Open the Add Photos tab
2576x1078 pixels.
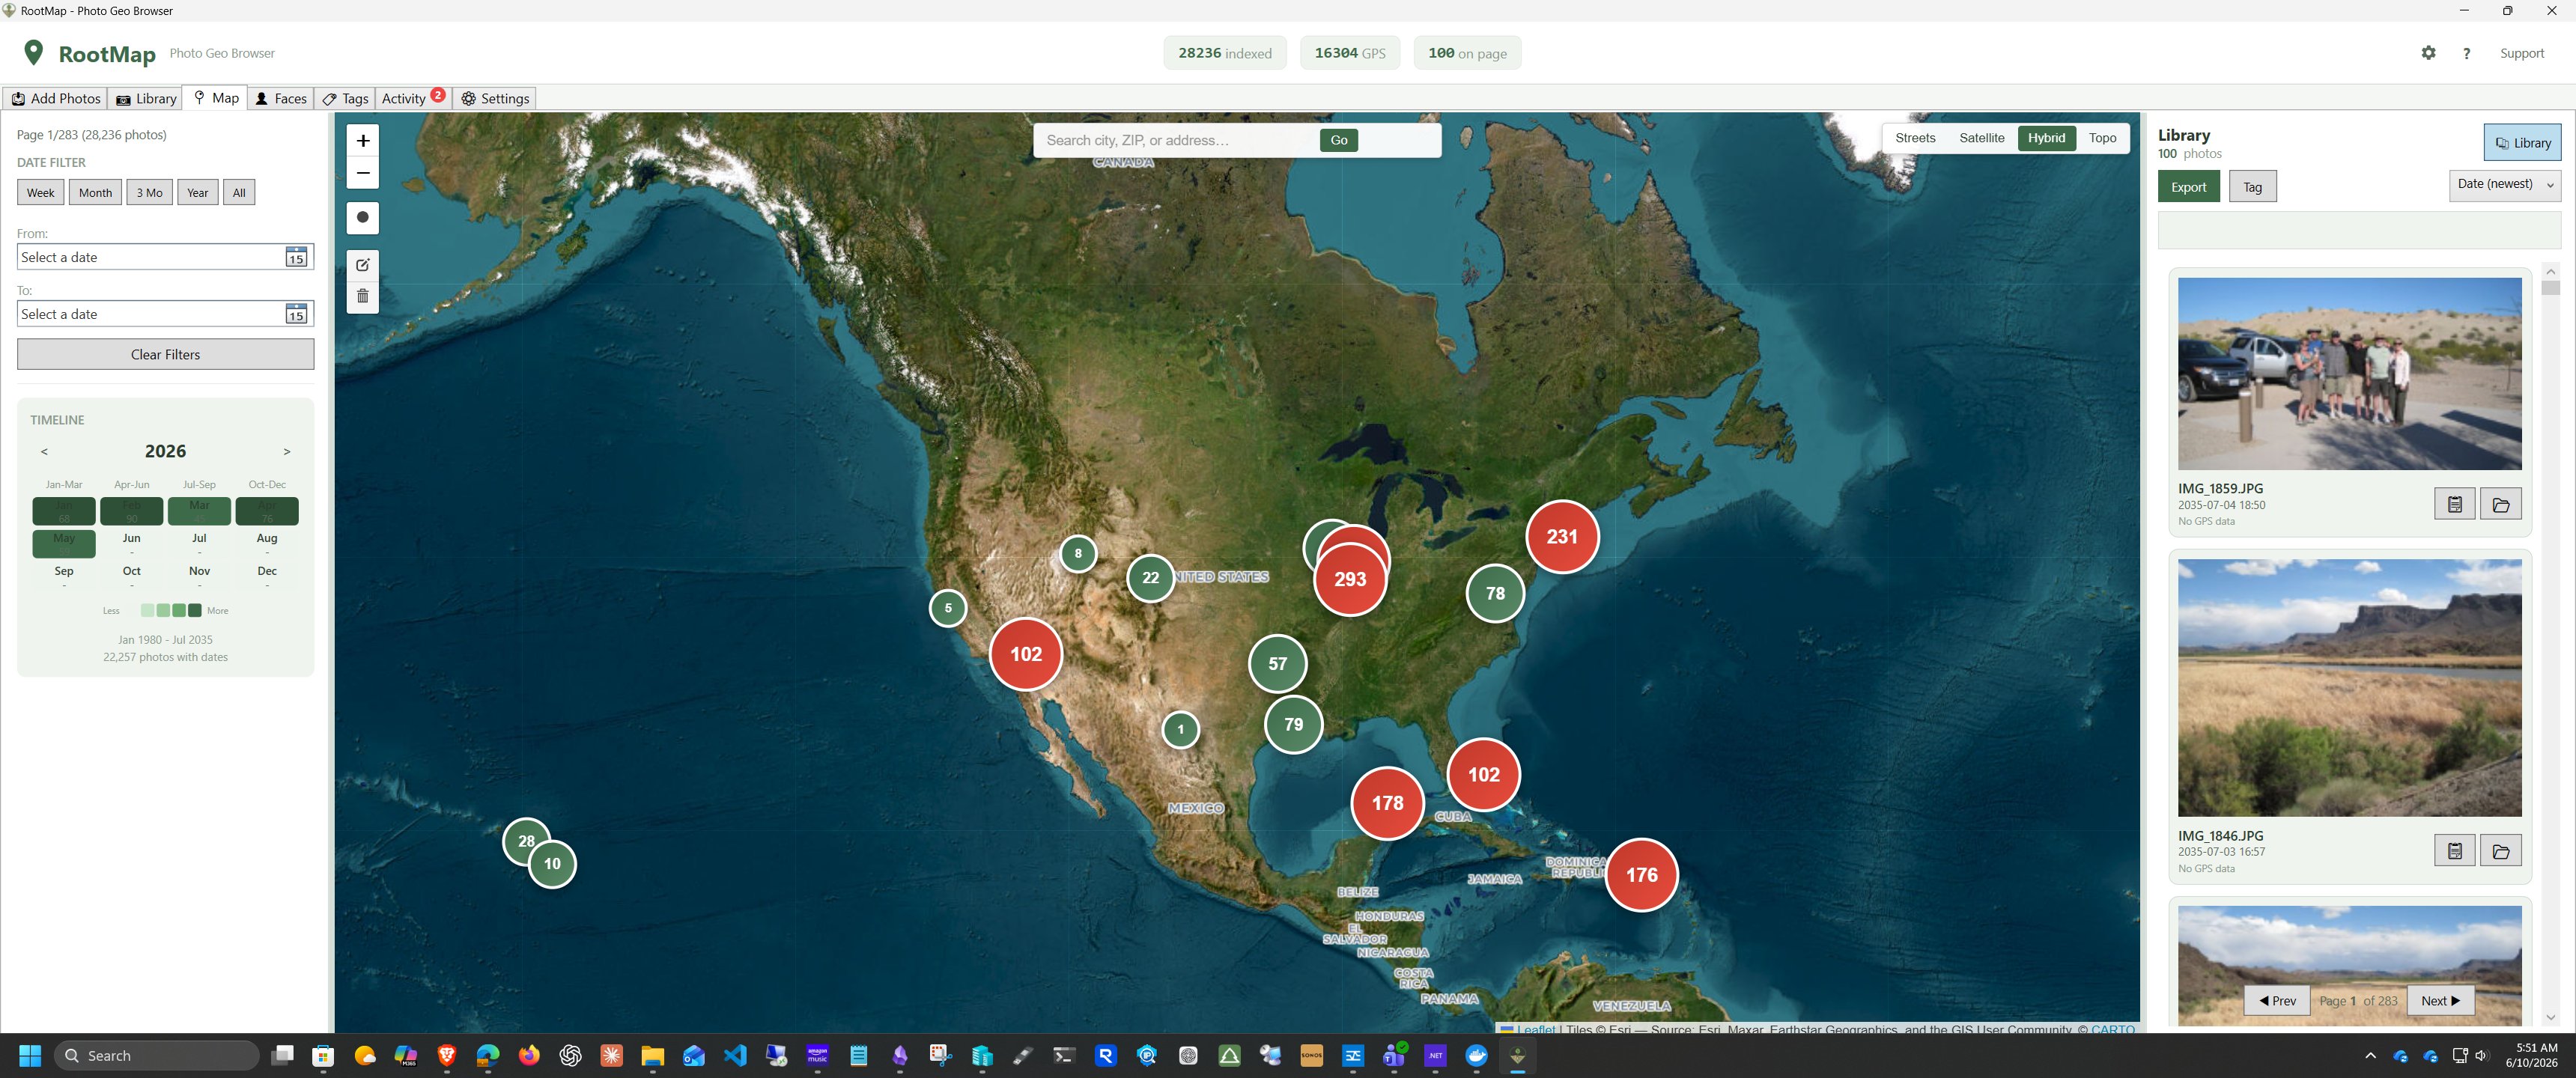pos(56,99)
